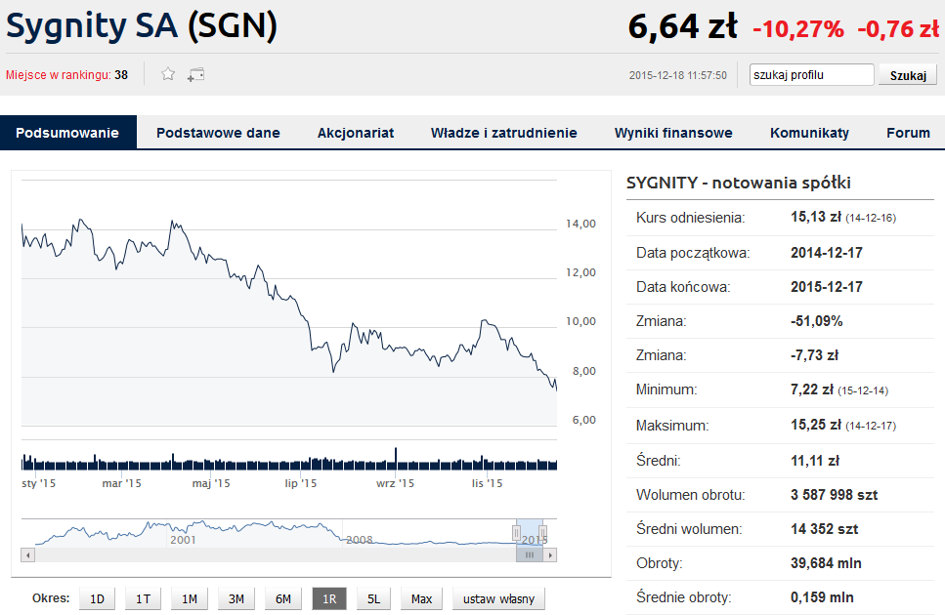This screenshot has width=945, height=615.
Task: Click the add to portfolio wallet icon
Action: (x=196, y=75)
